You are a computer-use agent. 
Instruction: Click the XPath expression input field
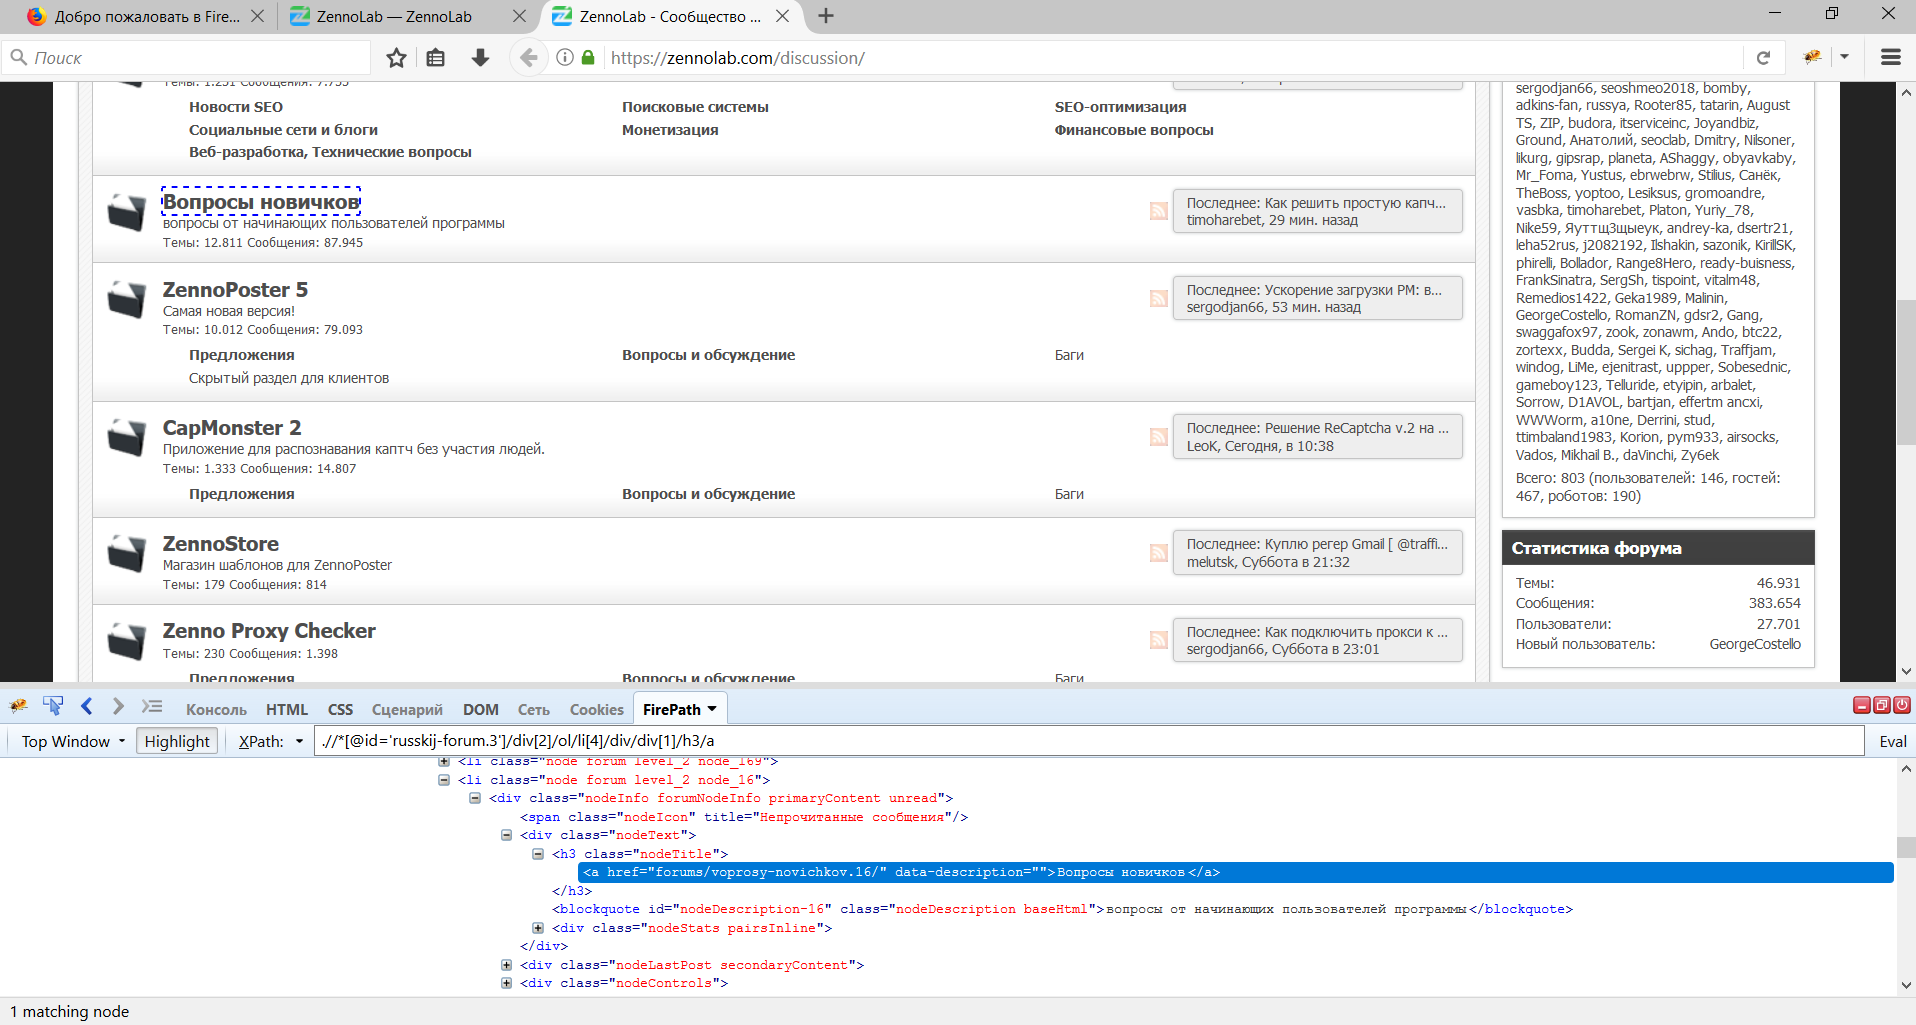(x=1090, y=741)
